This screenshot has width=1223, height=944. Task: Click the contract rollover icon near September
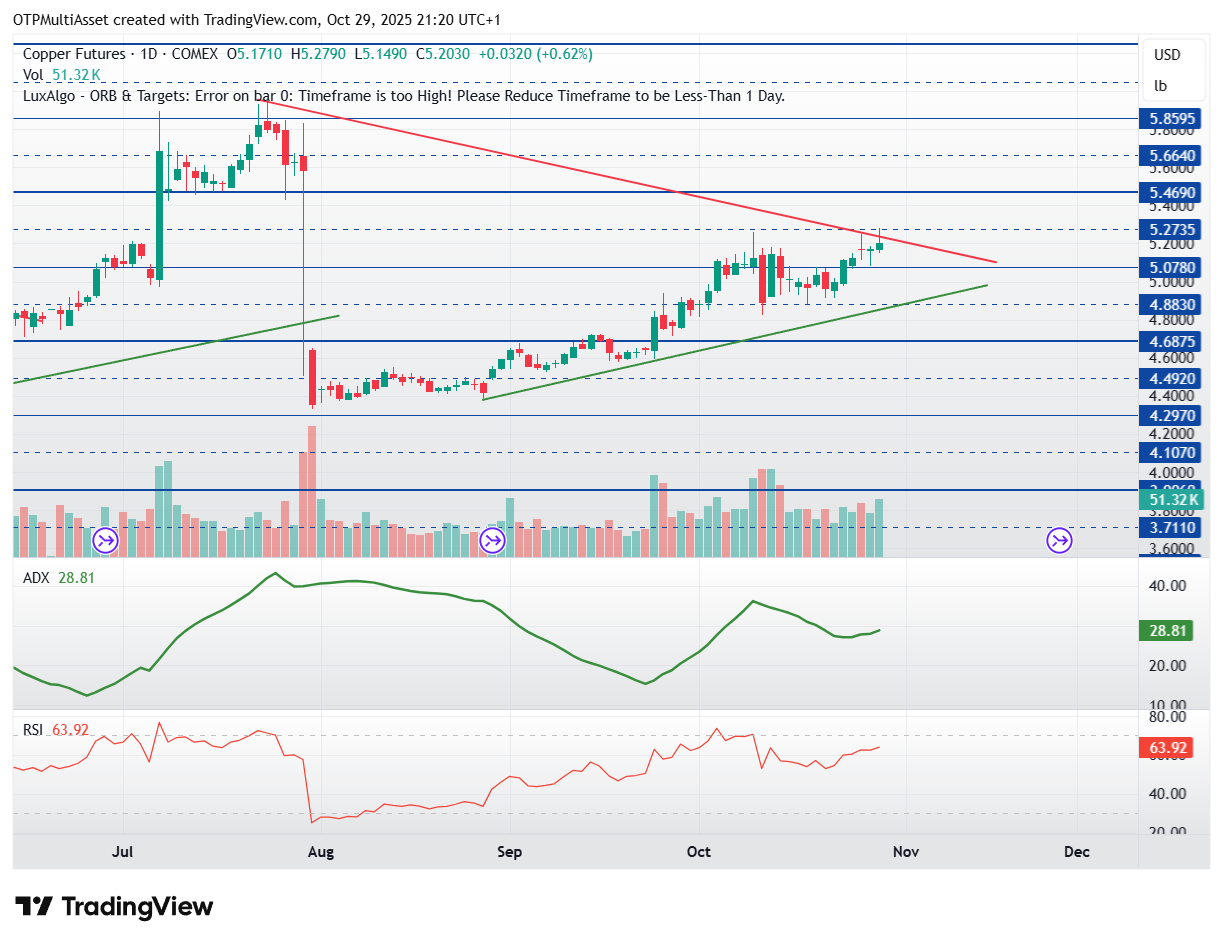492,541
